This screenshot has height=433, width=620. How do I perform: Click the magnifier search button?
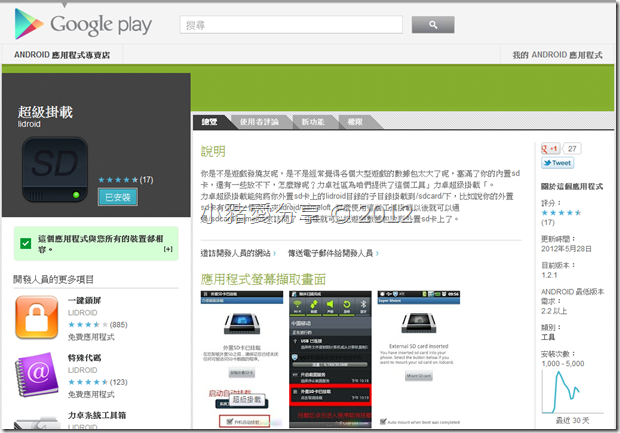433,25
